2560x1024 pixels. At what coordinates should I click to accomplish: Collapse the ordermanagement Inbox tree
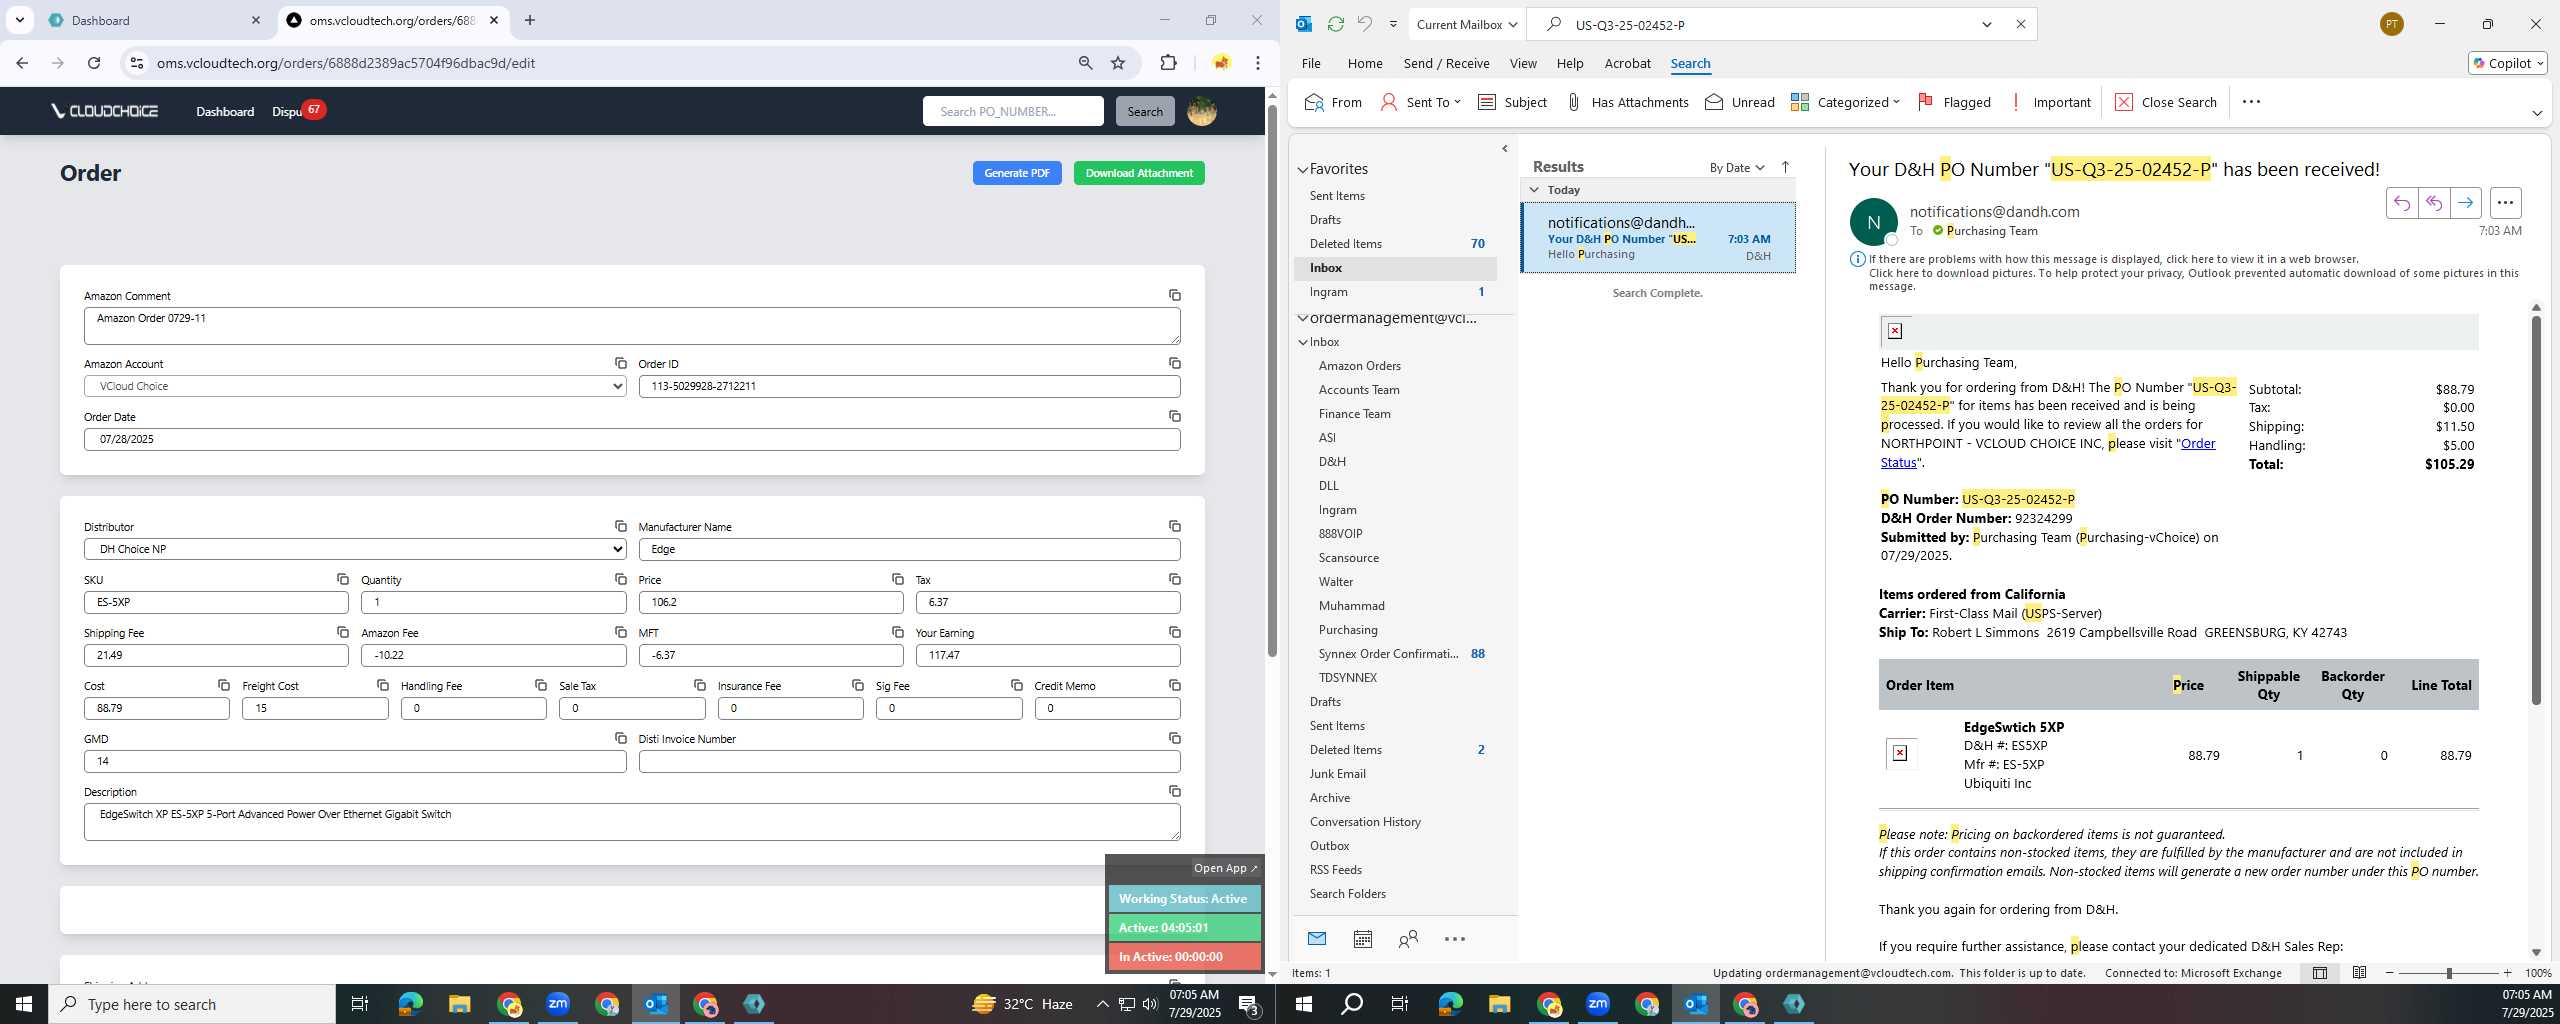1303,342
